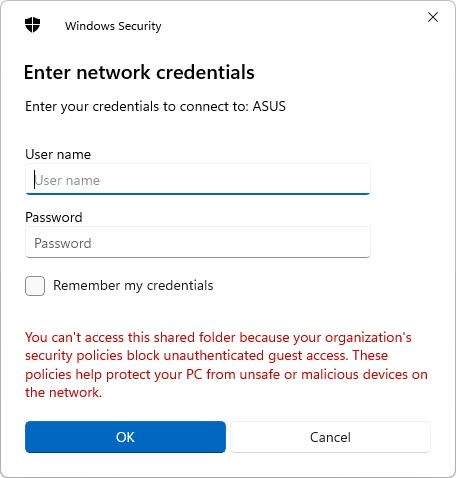Click the red guest access error message
This screenshot has height=478, width=456.
click(226, 365)
